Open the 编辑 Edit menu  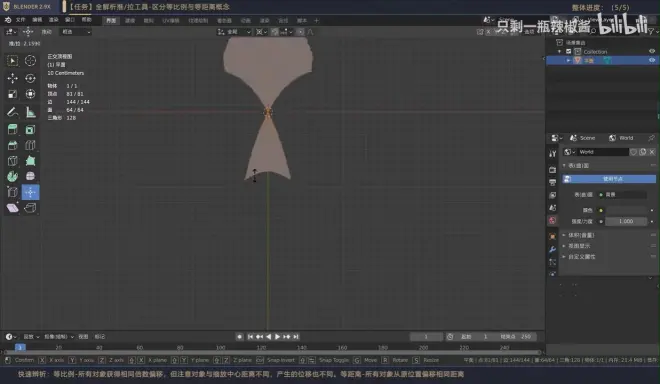(x=37, y=20)
